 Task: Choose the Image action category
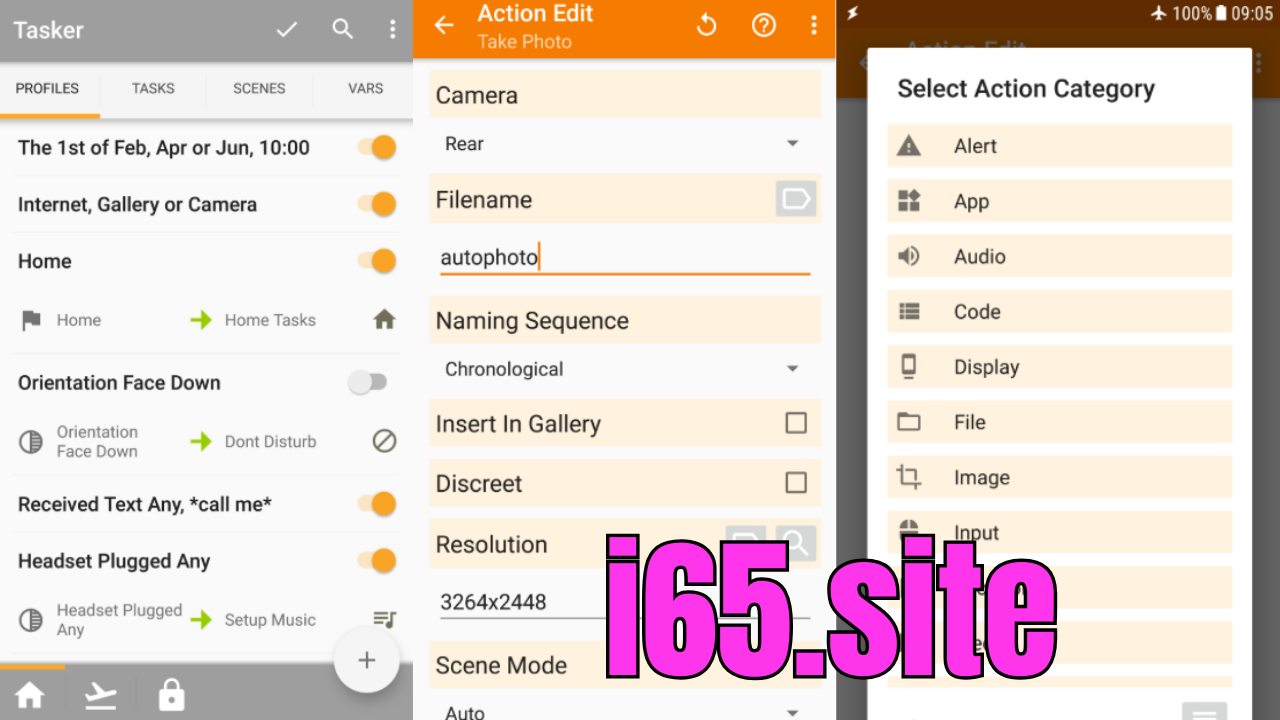click(1059, 477)
